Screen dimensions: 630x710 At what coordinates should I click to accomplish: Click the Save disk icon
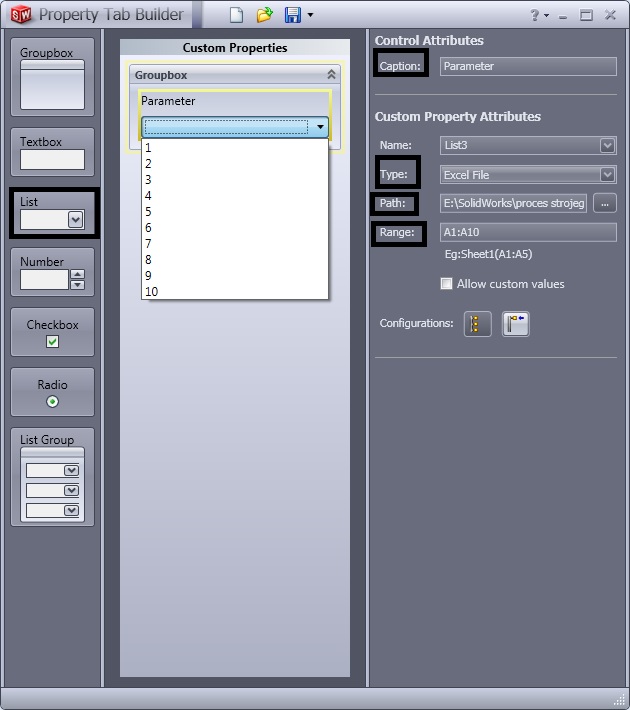click(x=293, y=15)
